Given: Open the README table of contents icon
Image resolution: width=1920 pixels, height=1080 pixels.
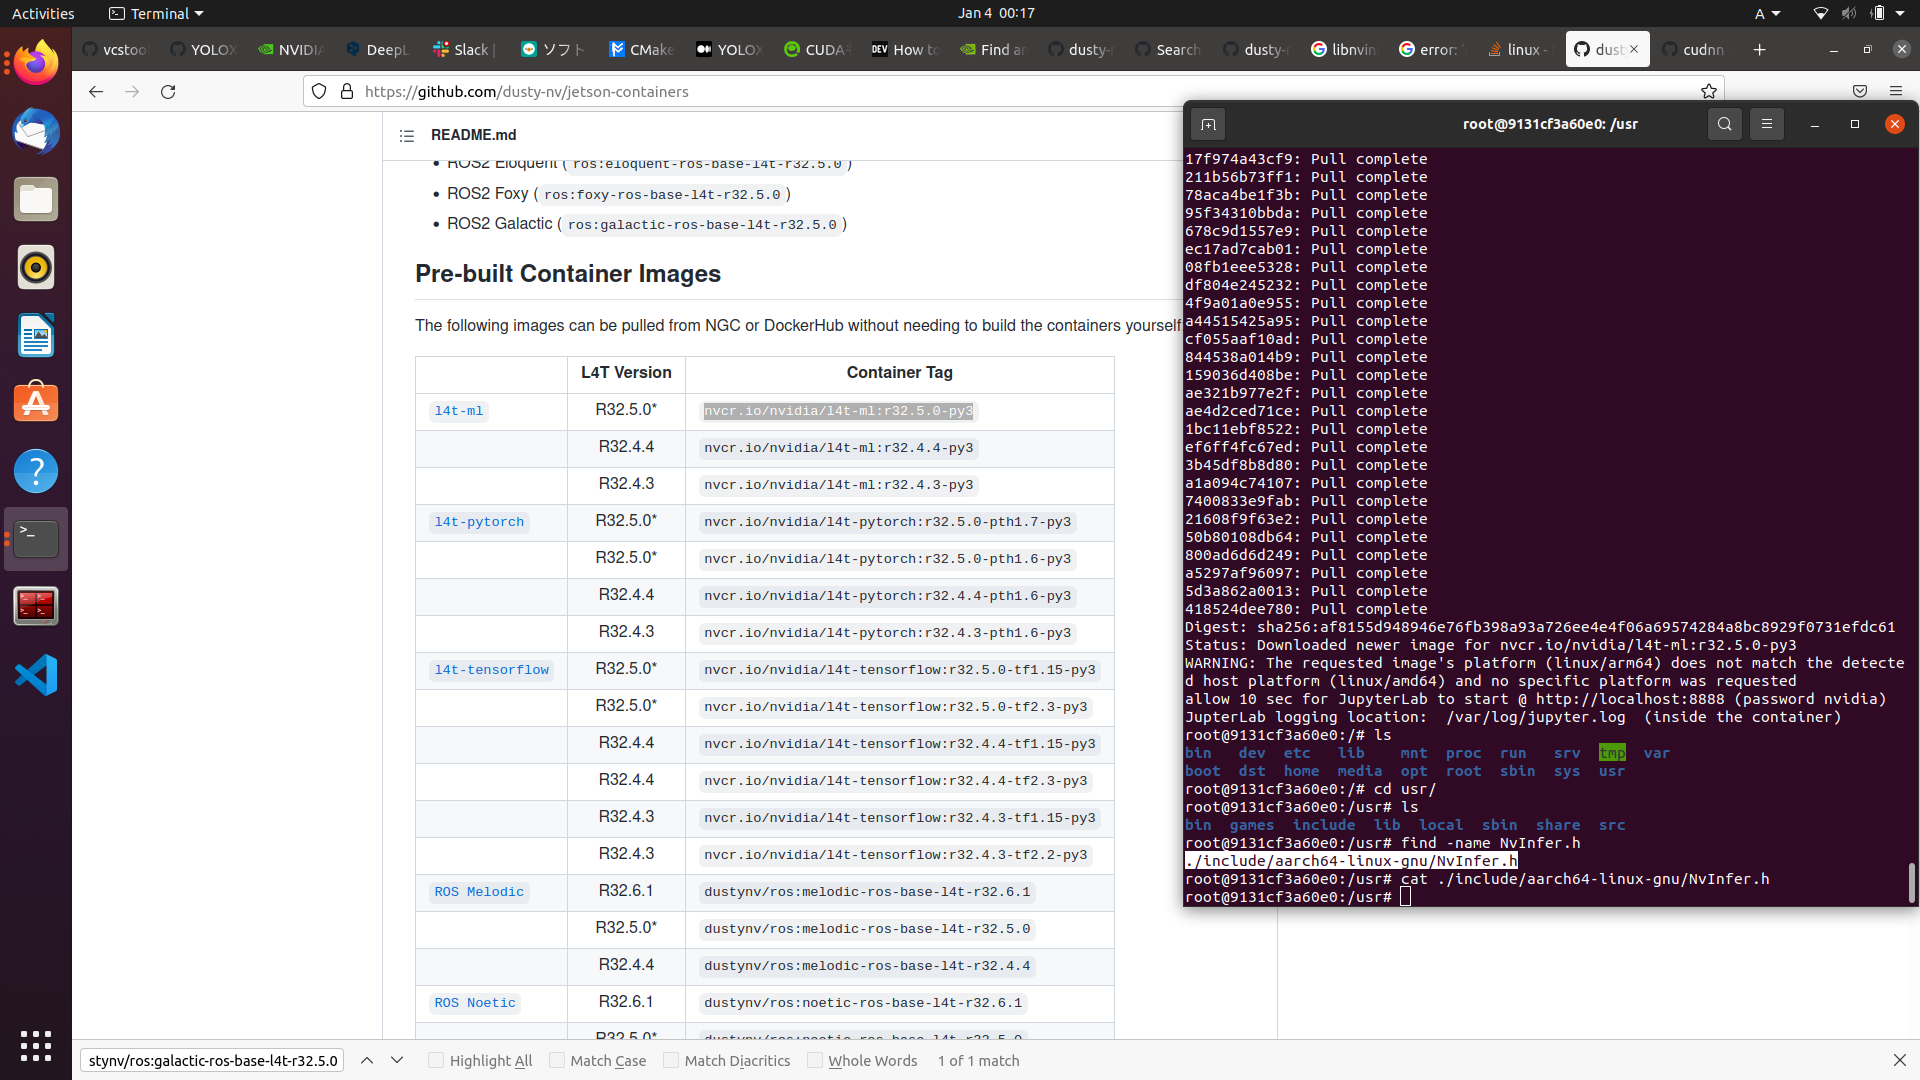Looking at the screenshot, I should 407,135.
